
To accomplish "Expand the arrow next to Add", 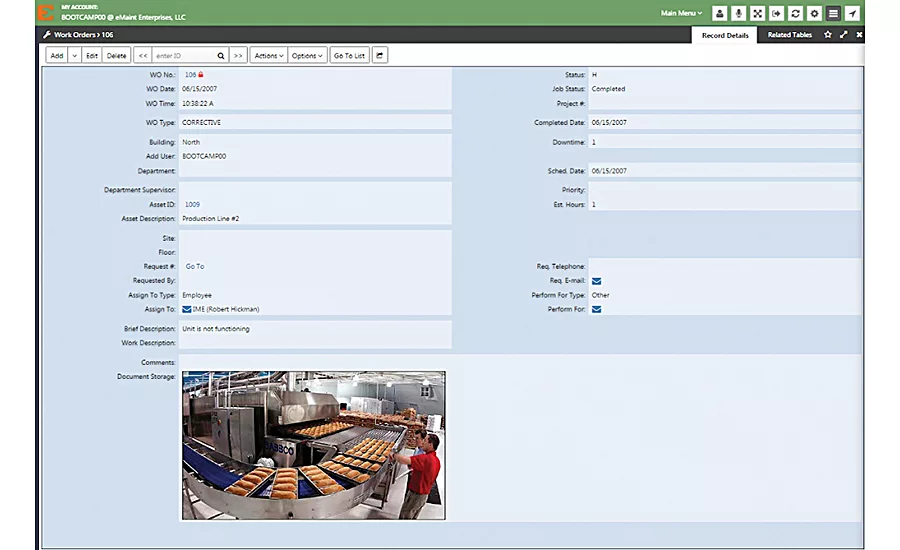I will point(75,56).
